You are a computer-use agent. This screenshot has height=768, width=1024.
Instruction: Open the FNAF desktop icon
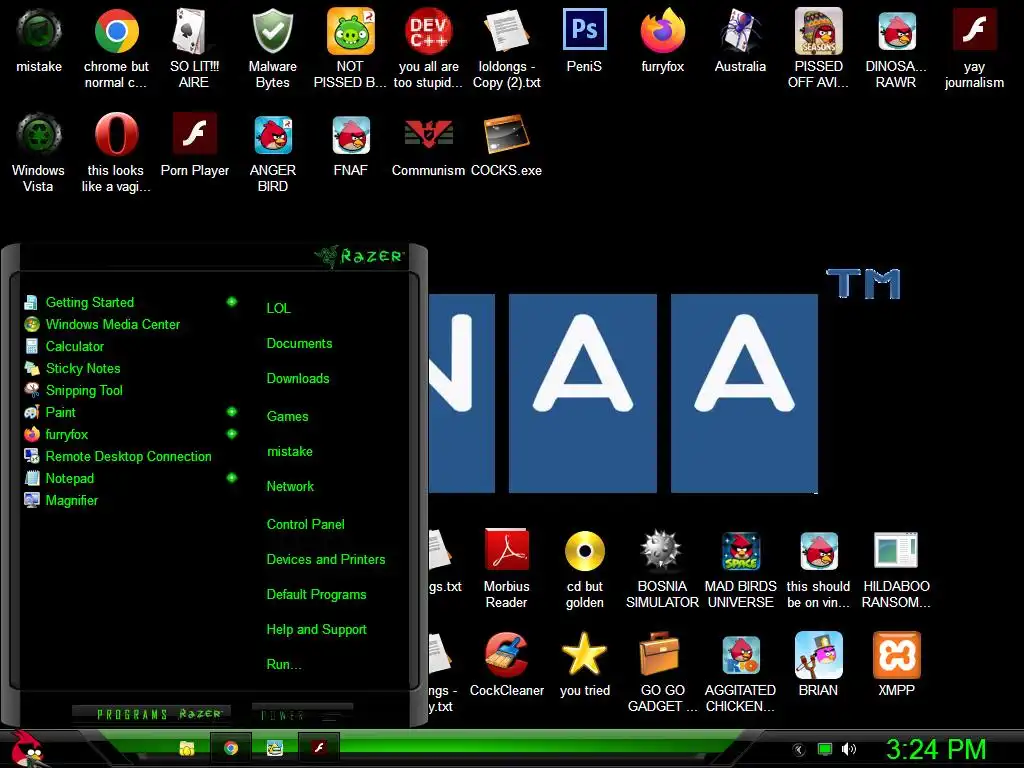pos(351,135)
